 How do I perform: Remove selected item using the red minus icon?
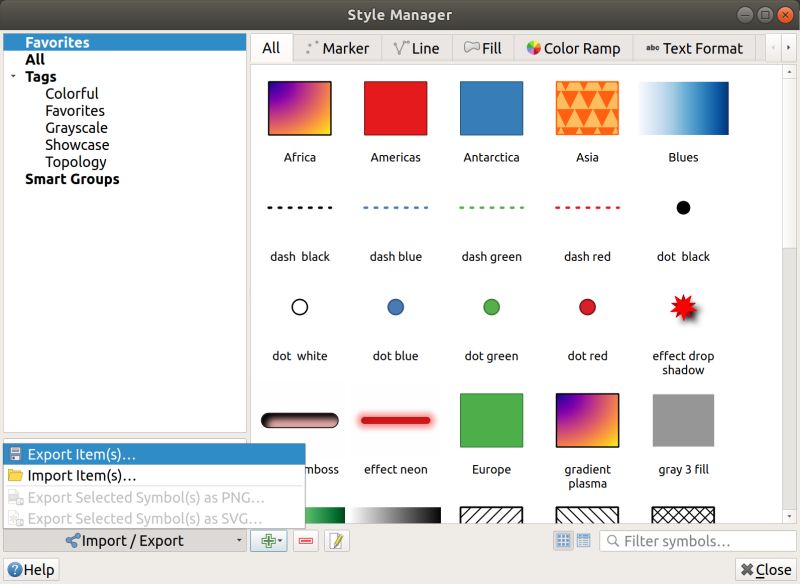(x=303, y=540)
